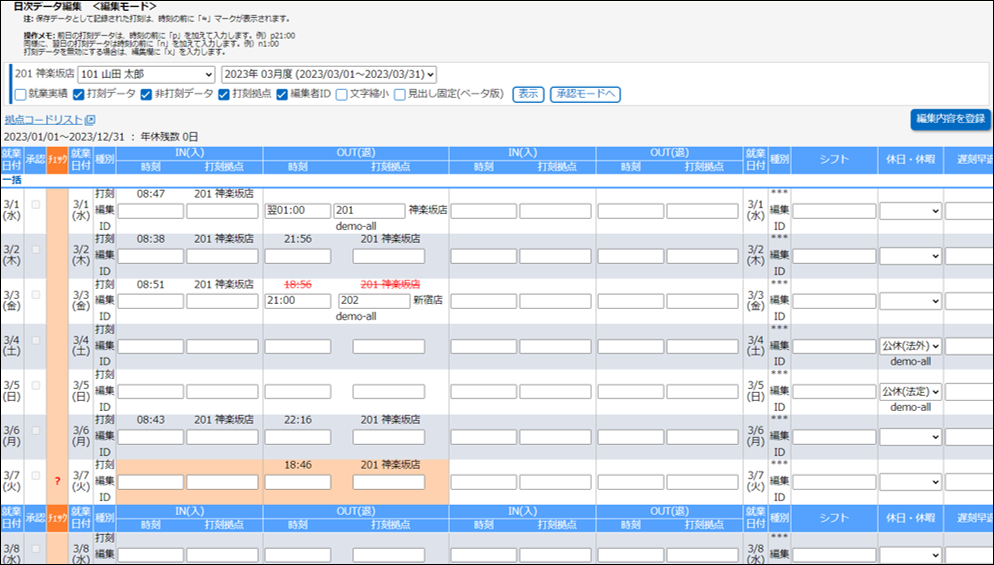Open the 3/1 holiday type dropdown
This screenshot has width=994, height=565.
point(910,211)
